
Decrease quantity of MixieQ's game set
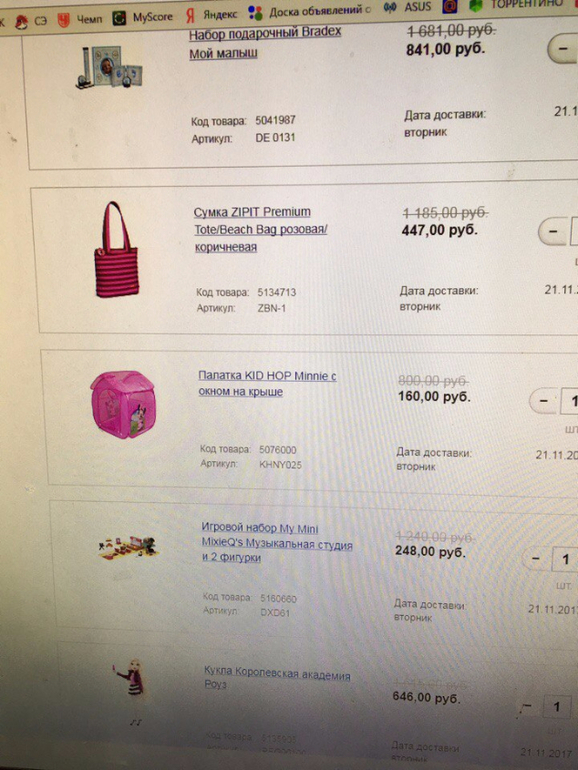click(536, 558)
